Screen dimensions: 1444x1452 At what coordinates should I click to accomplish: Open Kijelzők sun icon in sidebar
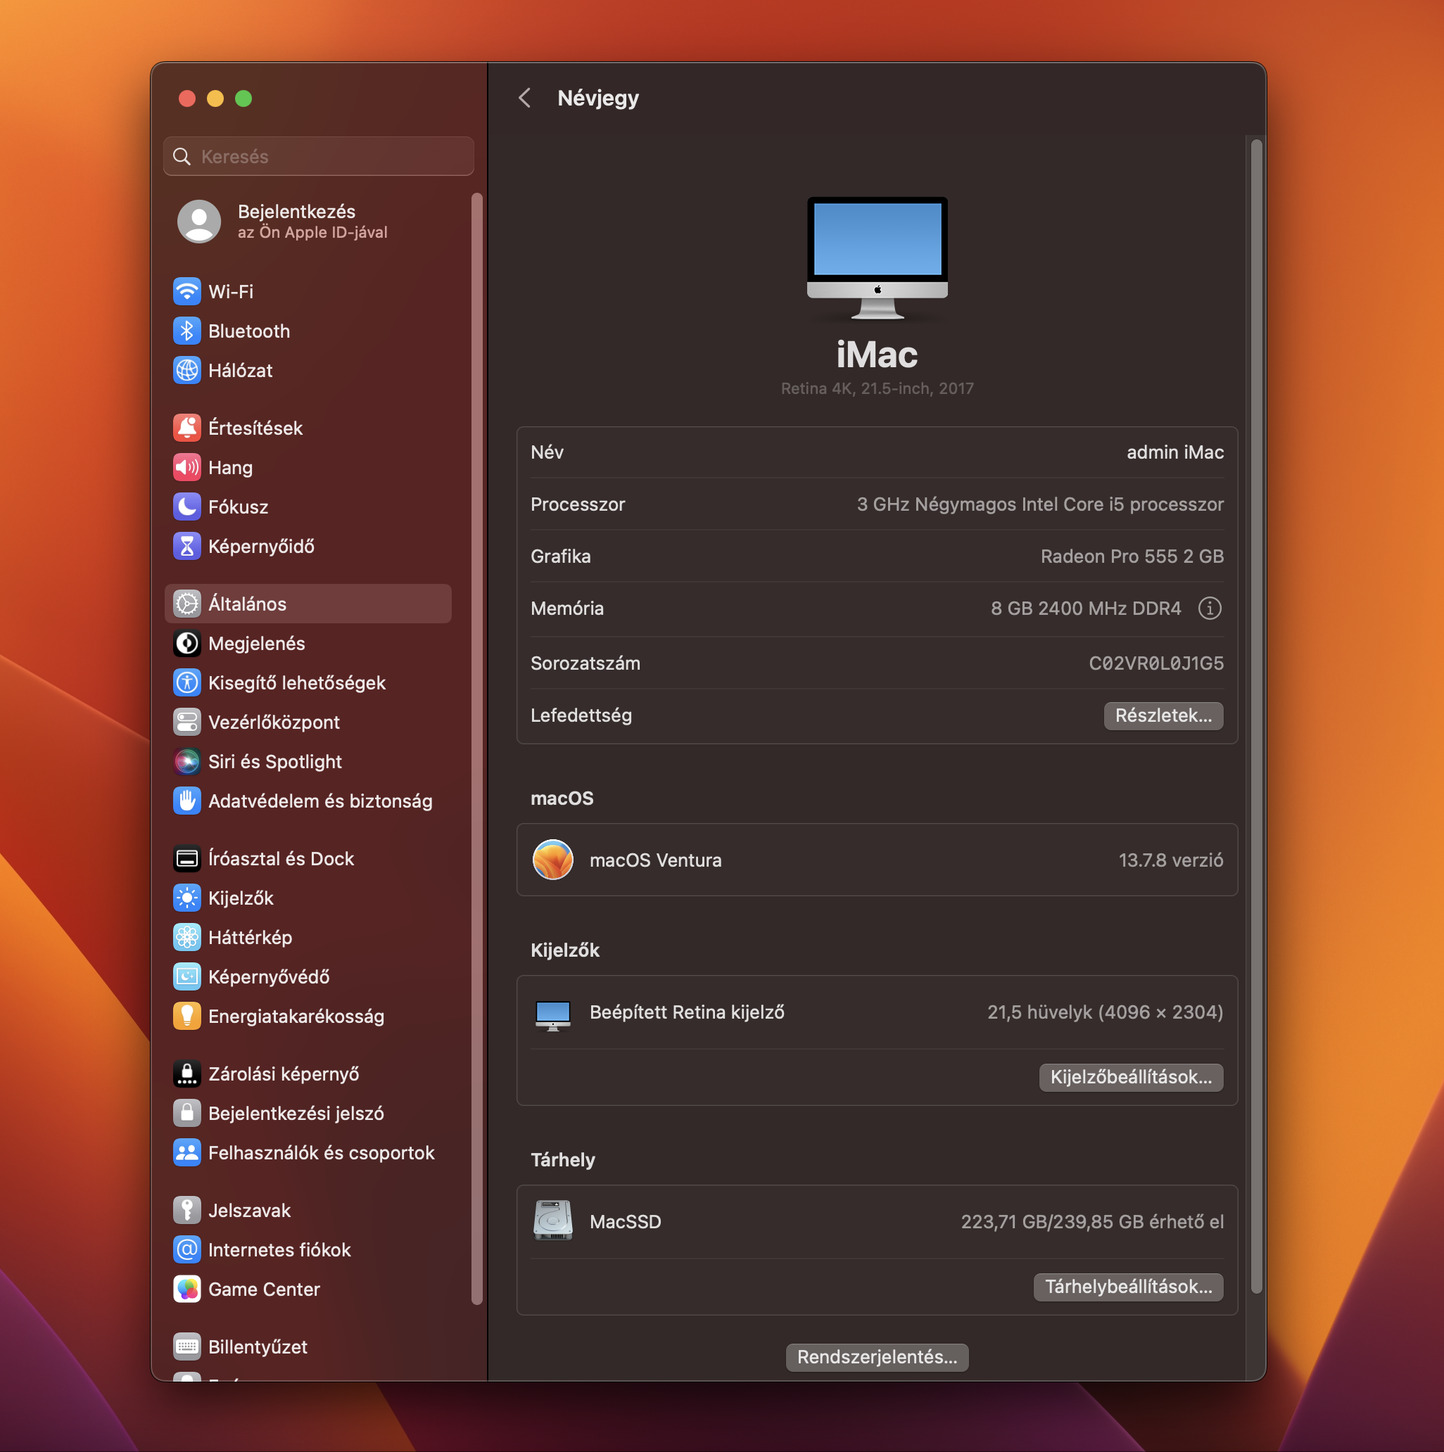[187, 898]
